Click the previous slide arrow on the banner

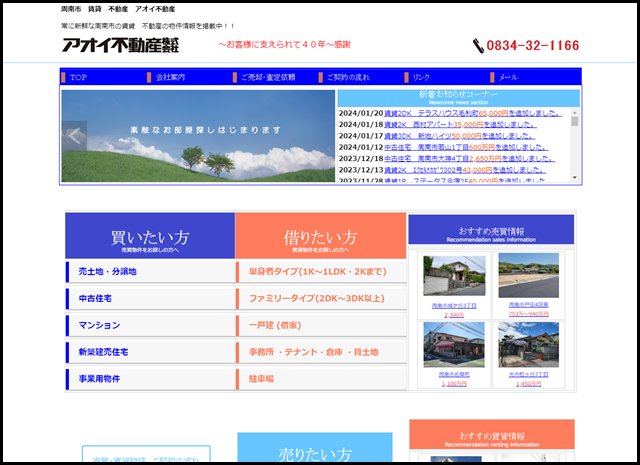(x=74, y=136)
